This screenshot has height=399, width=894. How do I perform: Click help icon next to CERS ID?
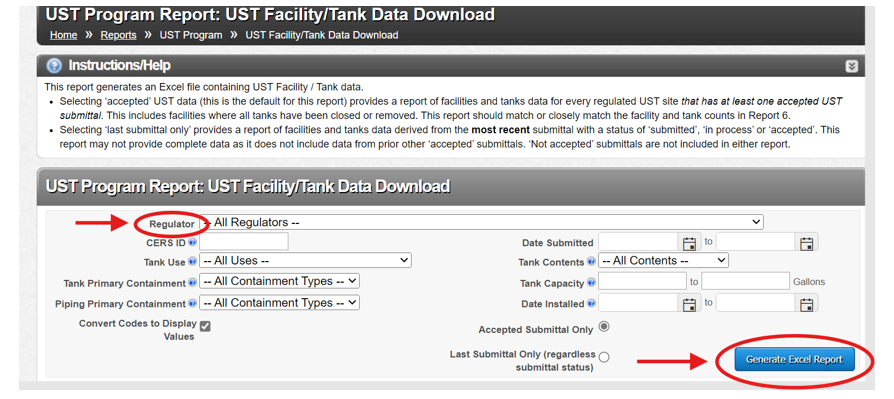[192, 242]
